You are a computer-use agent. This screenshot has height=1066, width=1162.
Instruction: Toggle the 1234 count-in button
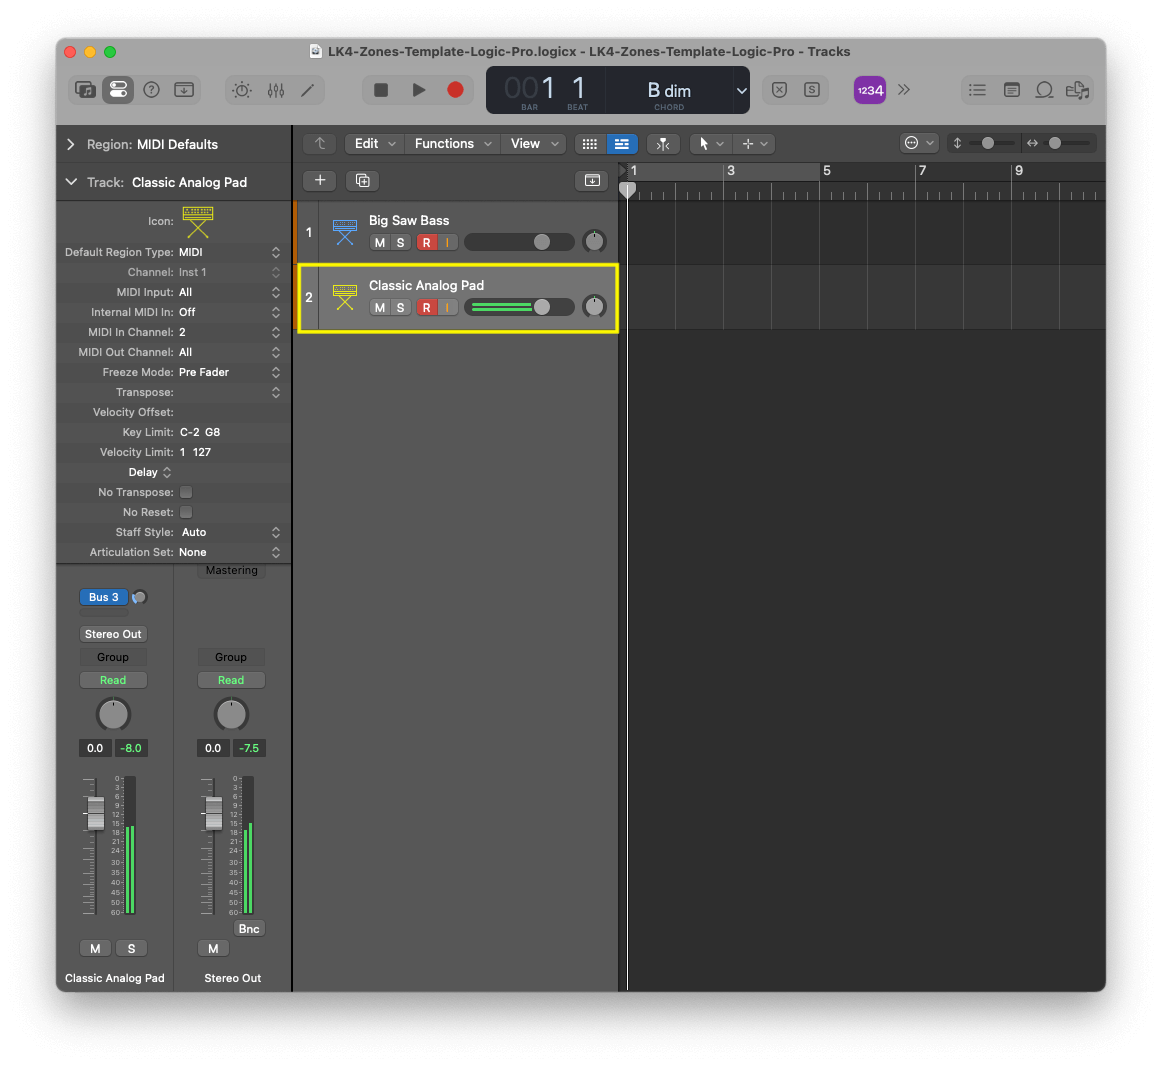click(x=870, y=90)
